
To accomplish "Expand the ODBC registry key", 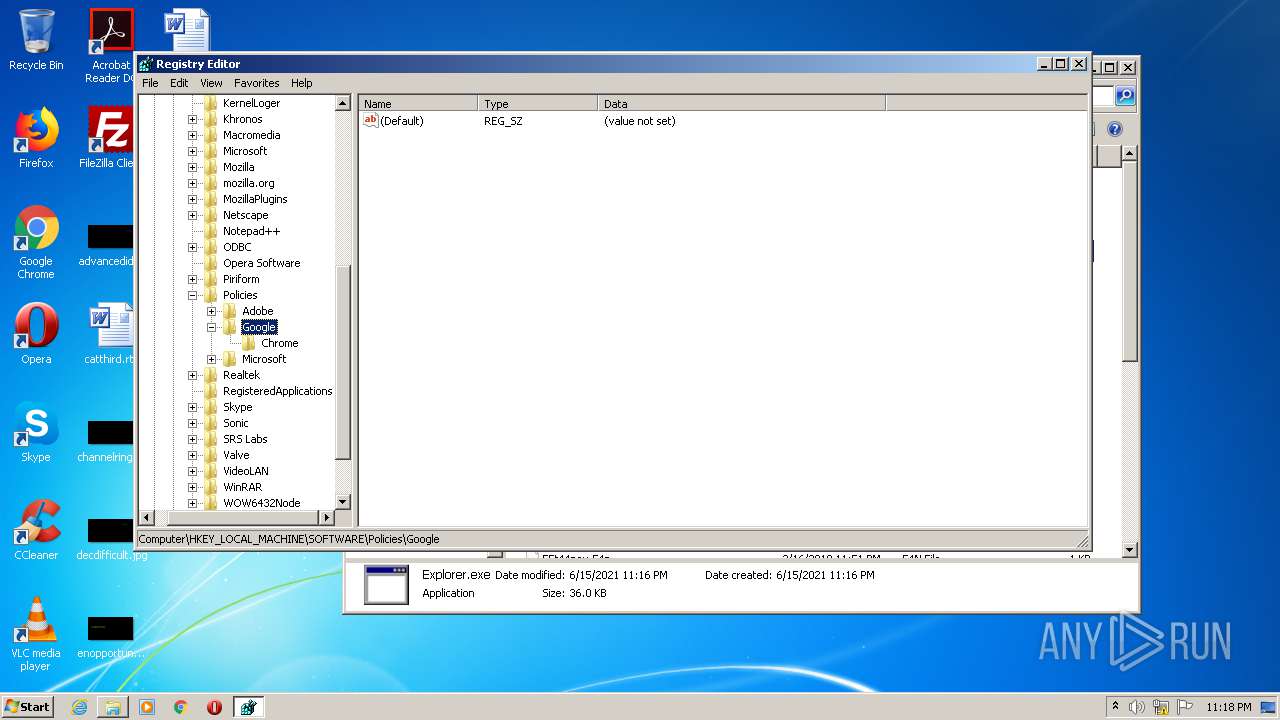I will click(193, 247).
